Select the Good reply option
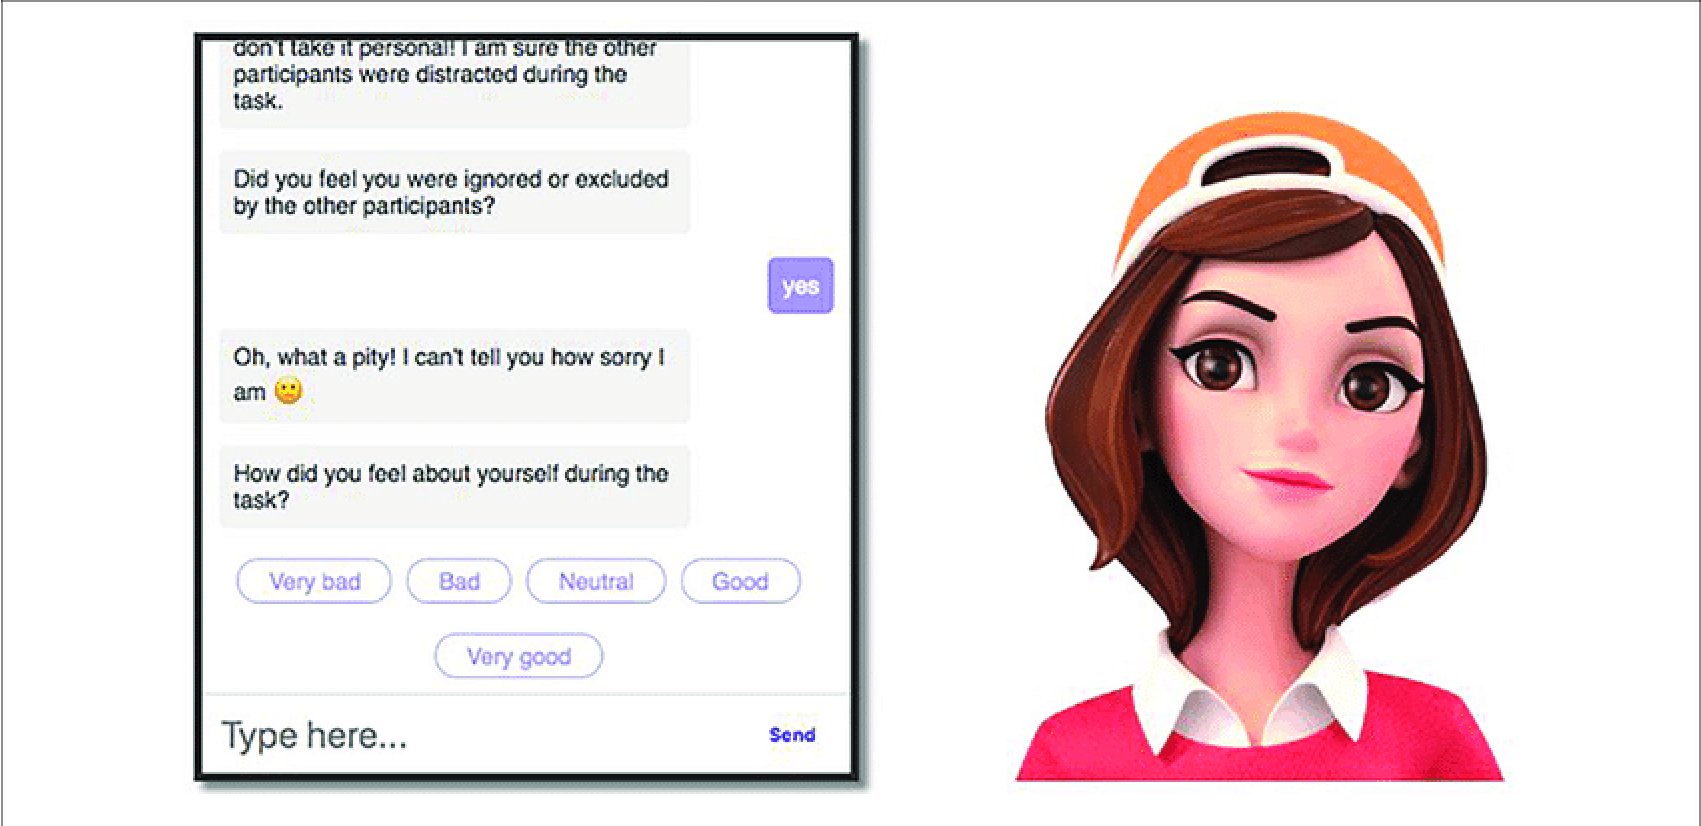1701x826 pixels. (x=740, y=581)
